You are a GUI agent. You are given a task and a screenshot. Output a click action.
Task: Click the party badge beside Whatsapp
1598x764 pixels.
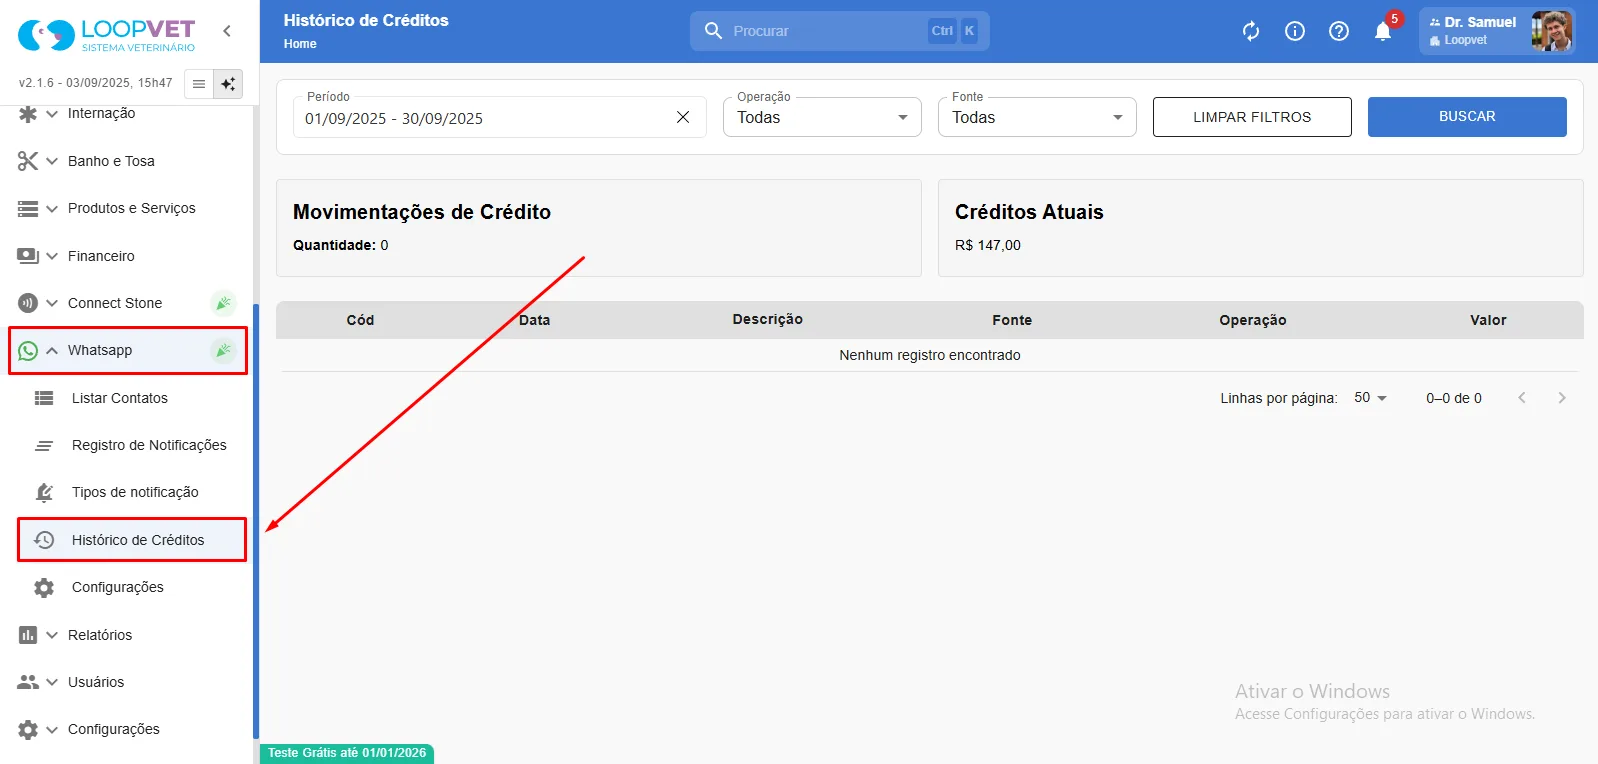(224, 350)
